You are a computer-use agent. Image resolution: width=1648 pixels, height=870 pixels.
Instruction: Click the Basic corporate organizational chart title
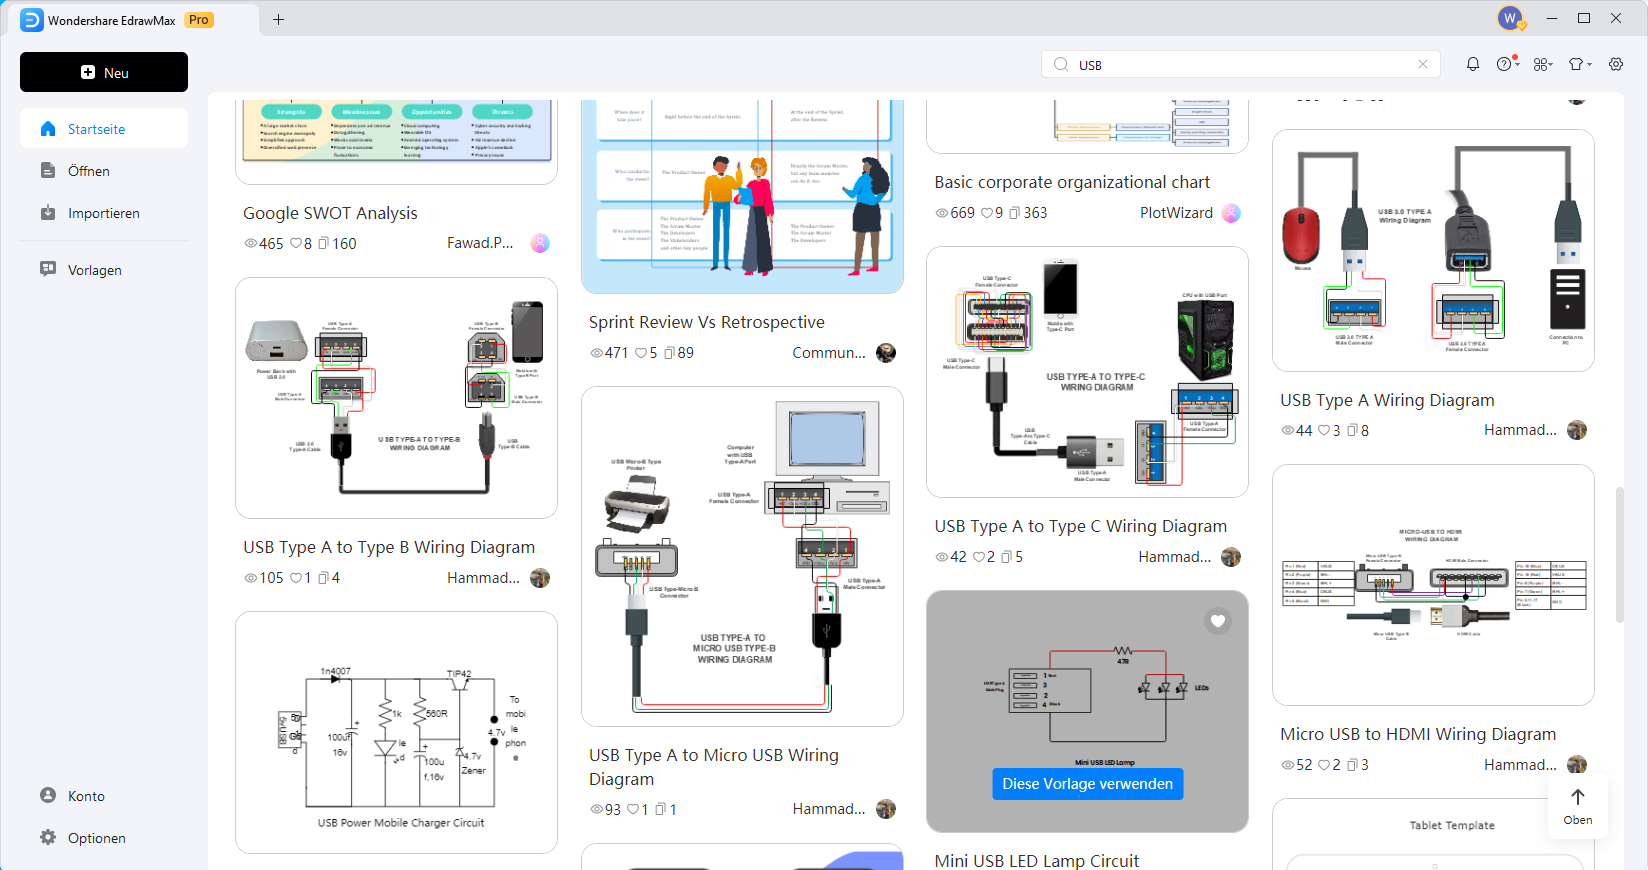point(1072,182)
